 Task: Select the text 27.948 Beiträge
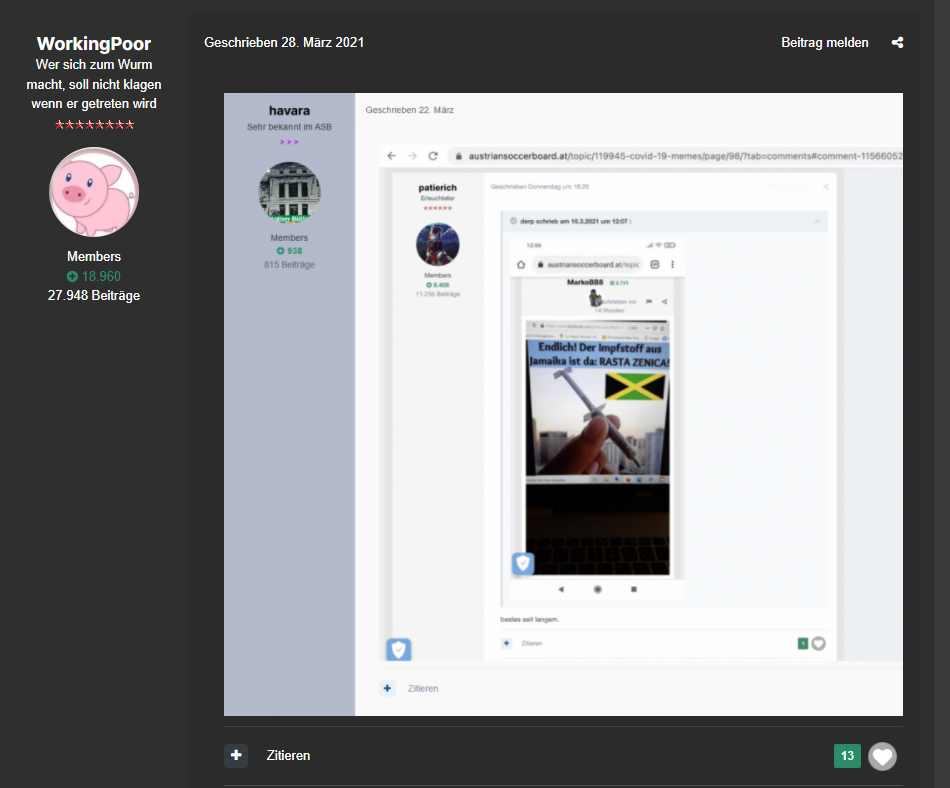[94, 296]
